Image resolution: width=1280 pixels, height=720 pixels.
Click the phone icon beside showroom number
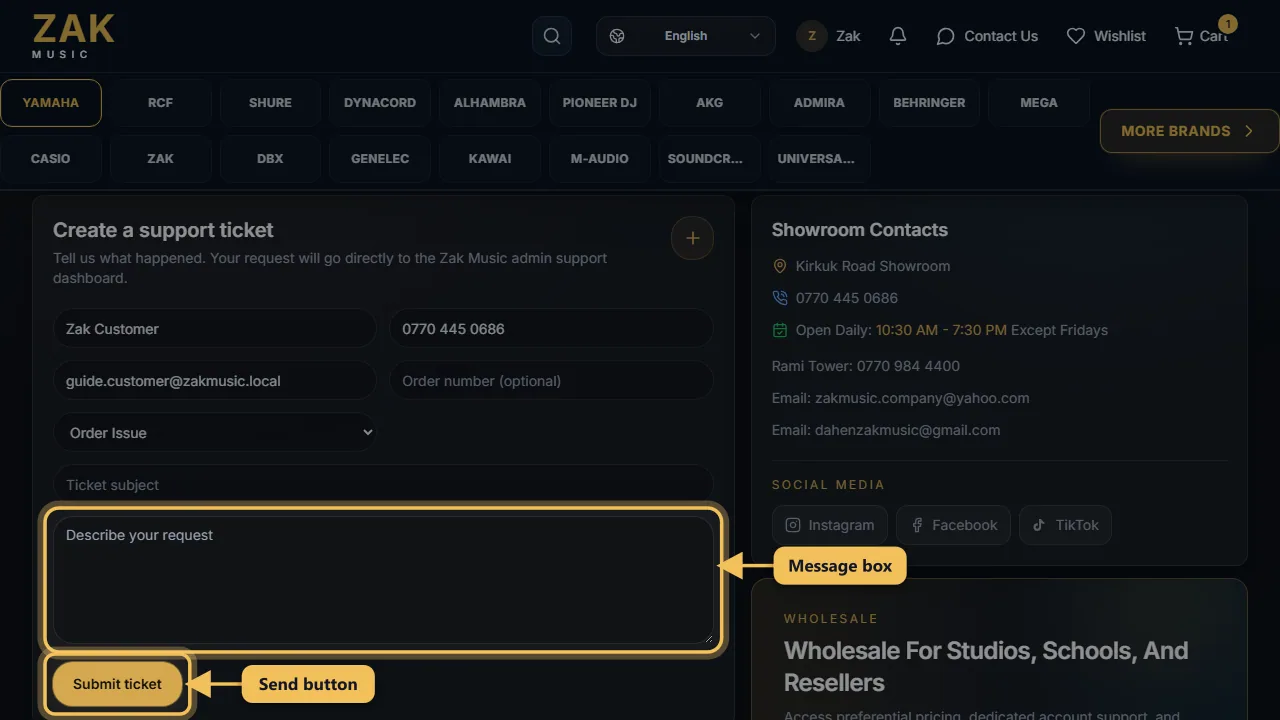780,298
